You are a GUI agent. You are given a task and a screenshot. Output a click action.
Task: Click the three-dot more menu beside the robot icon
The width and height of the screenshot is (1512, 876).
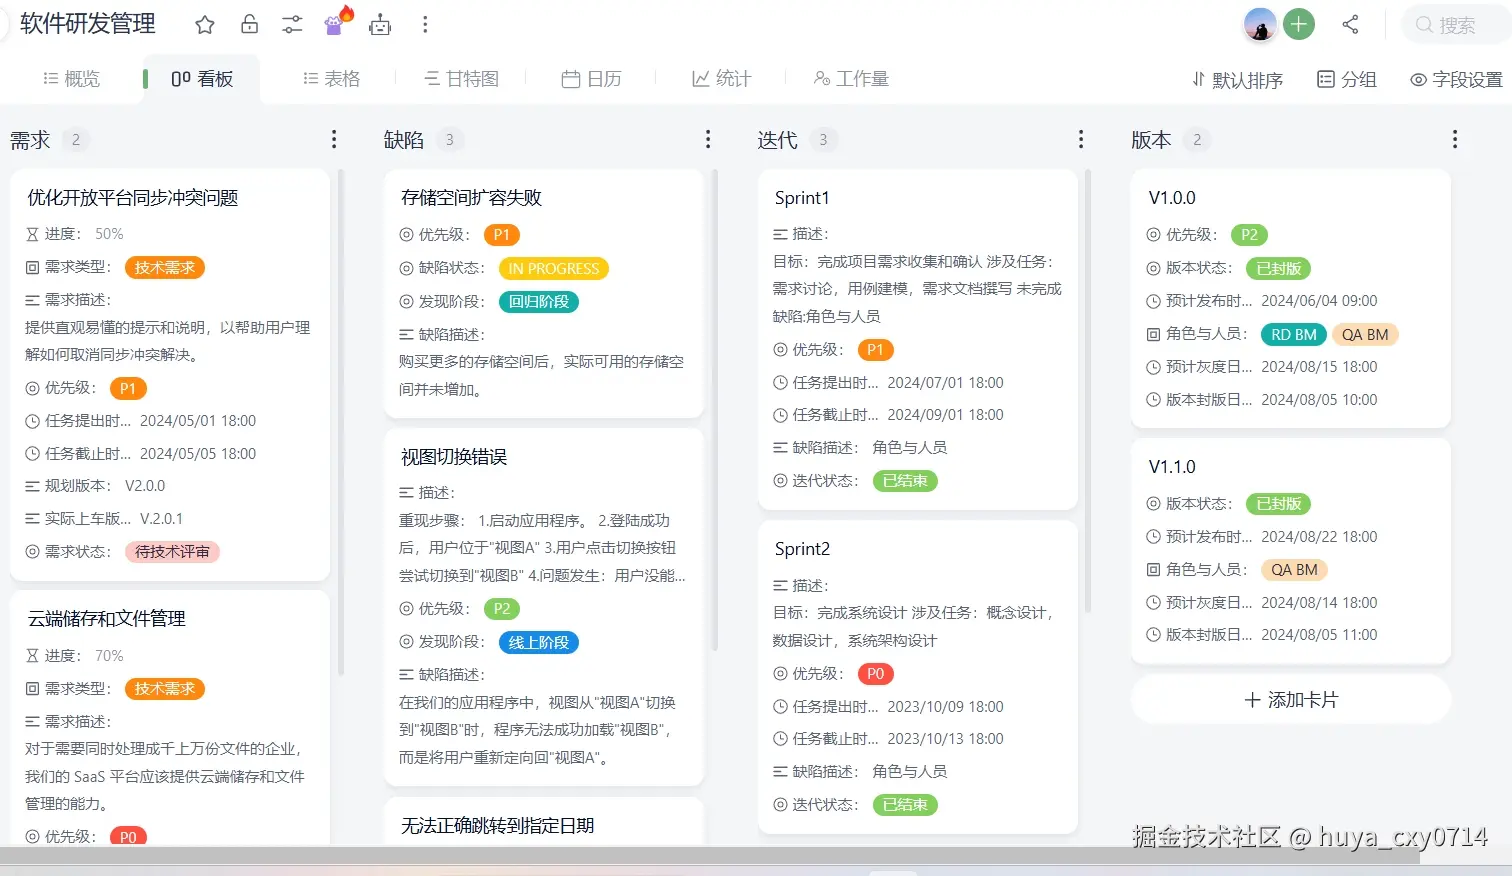(x=425, y=24)
